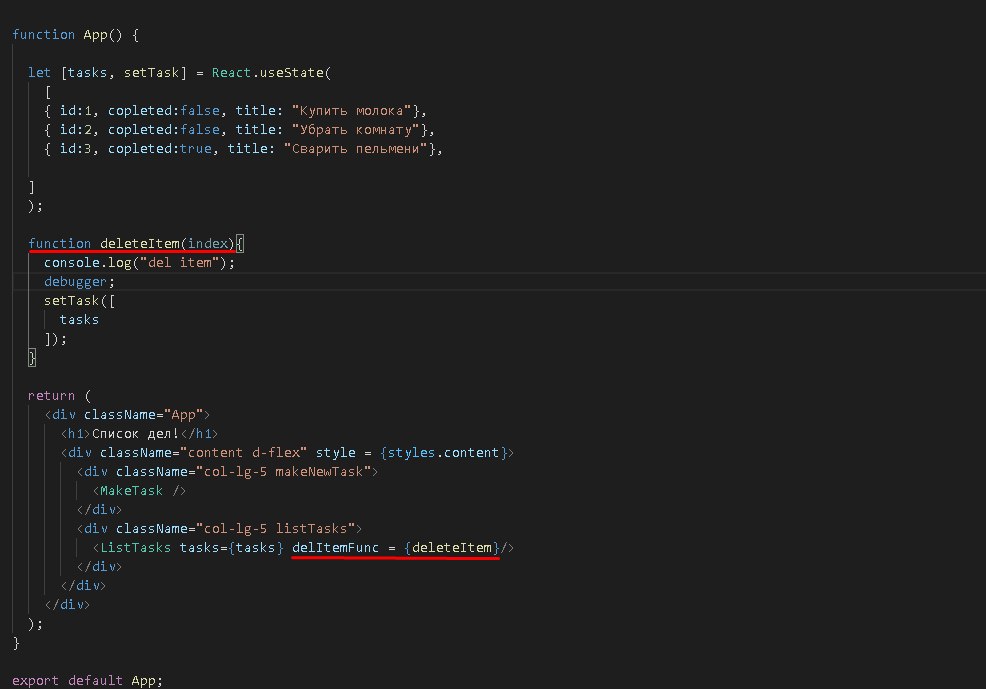Click the 'delItemFunc' prop name
Image resolution: width=986 pixels, height=689 pixels.
pyautogui.click(x=335, y=548)
